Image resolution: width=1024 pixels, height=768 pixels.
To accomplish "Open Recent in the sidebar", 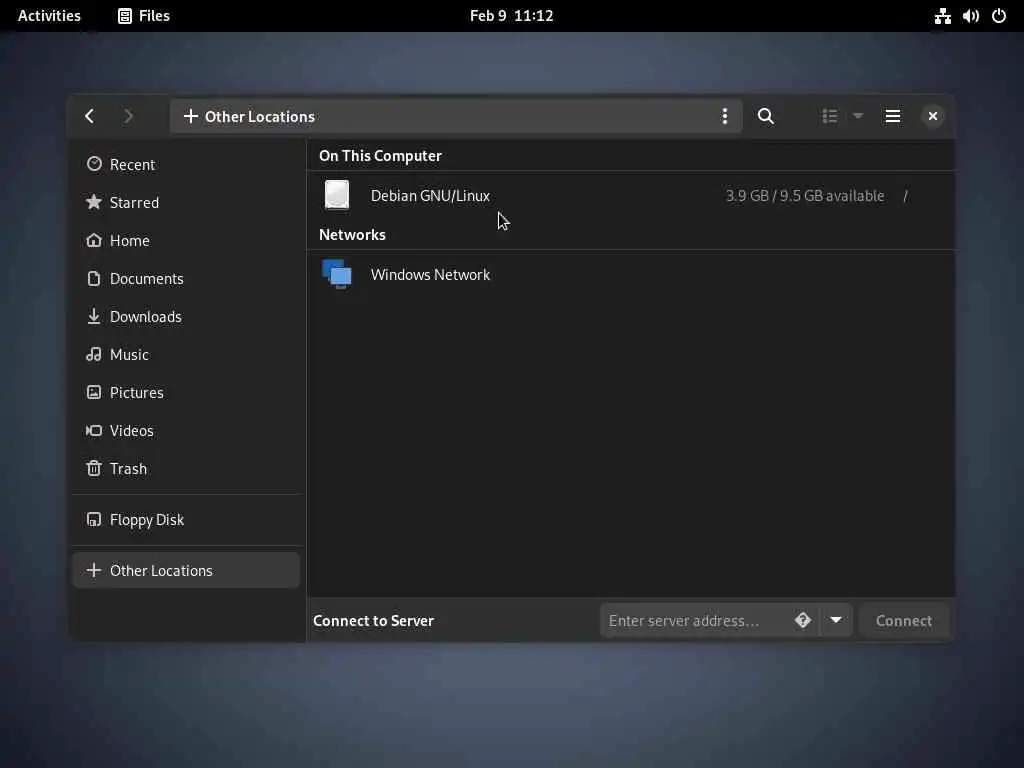I will pos(185,165).
